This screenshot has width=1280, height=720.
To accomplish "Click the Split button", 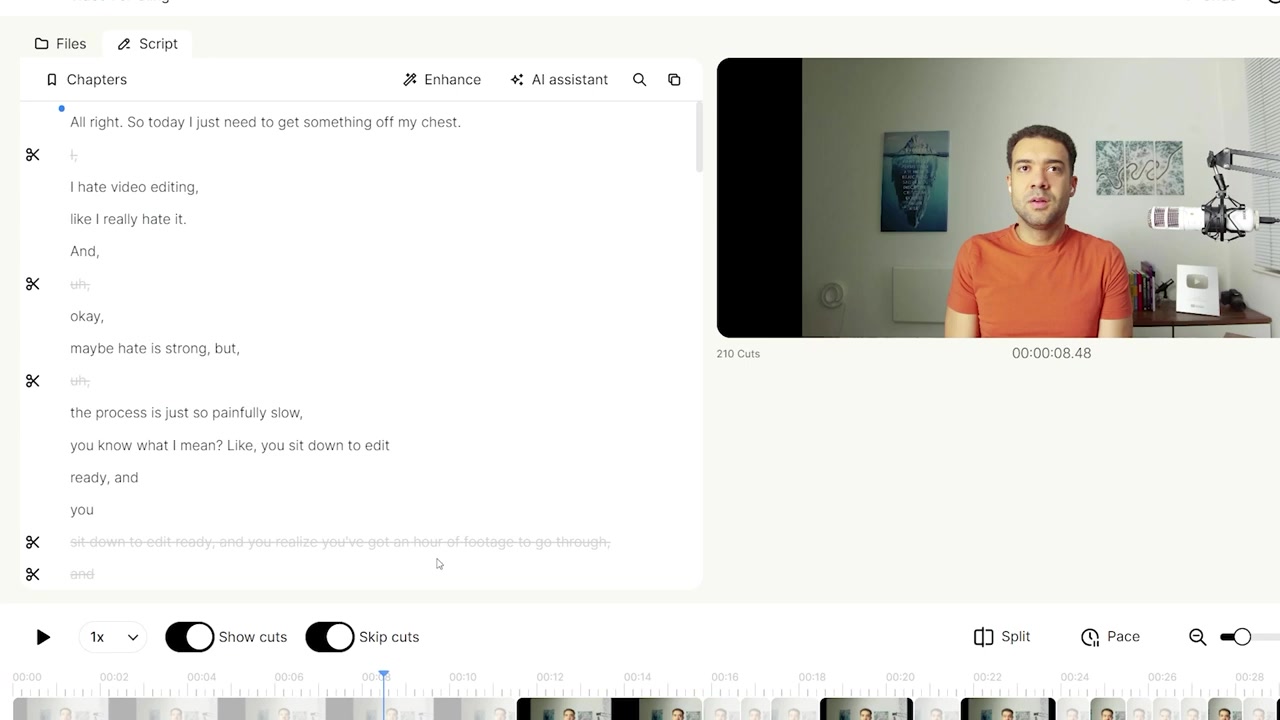I will pyautogui.click(x=1002, y=637).
